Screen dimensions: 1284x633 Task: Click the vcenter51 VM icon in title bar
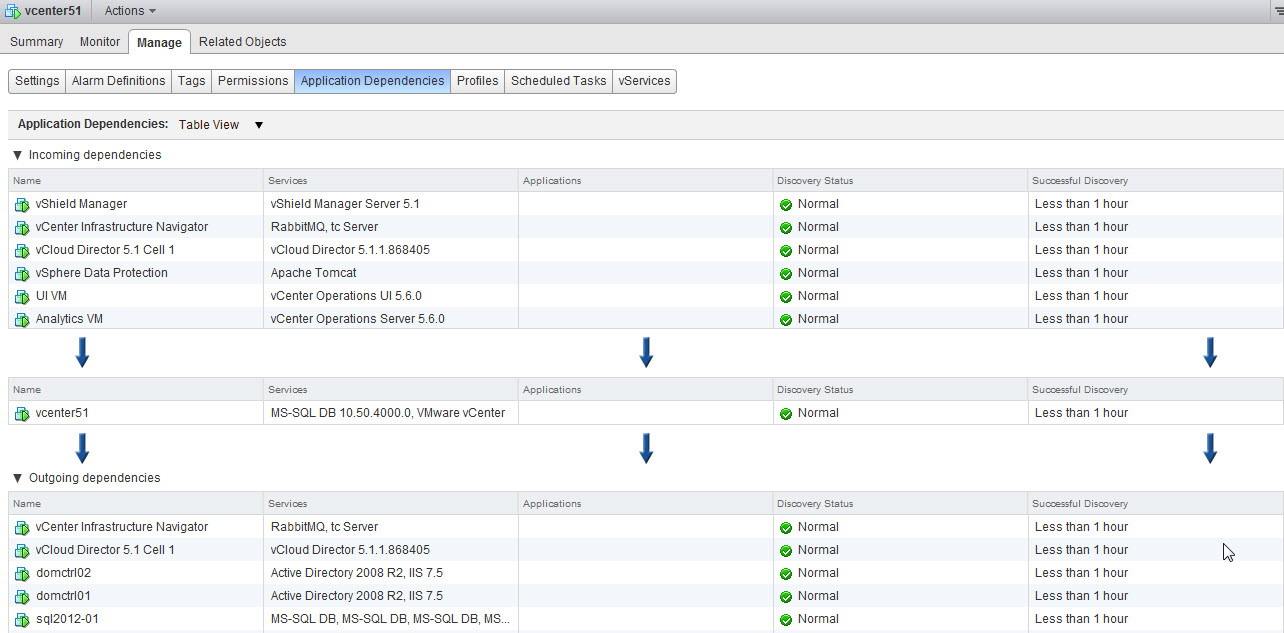13,11
